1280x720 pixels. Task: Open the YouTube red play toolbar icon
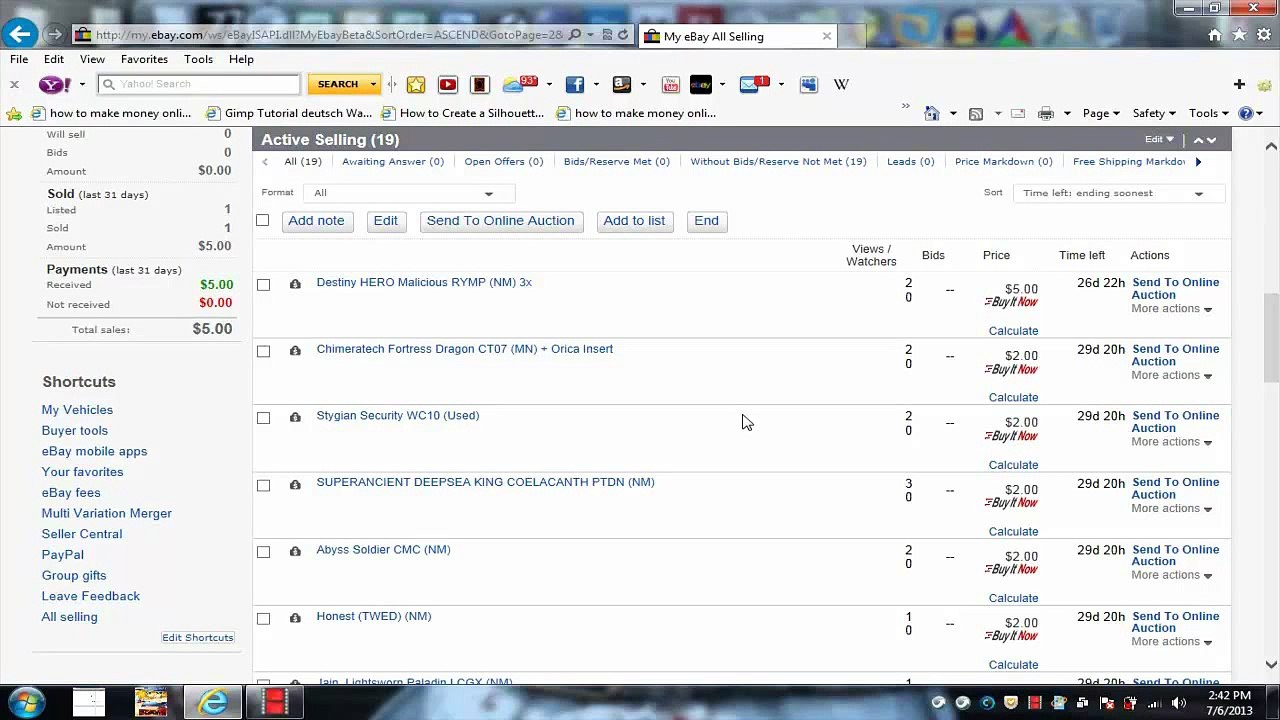click(448, 85)
